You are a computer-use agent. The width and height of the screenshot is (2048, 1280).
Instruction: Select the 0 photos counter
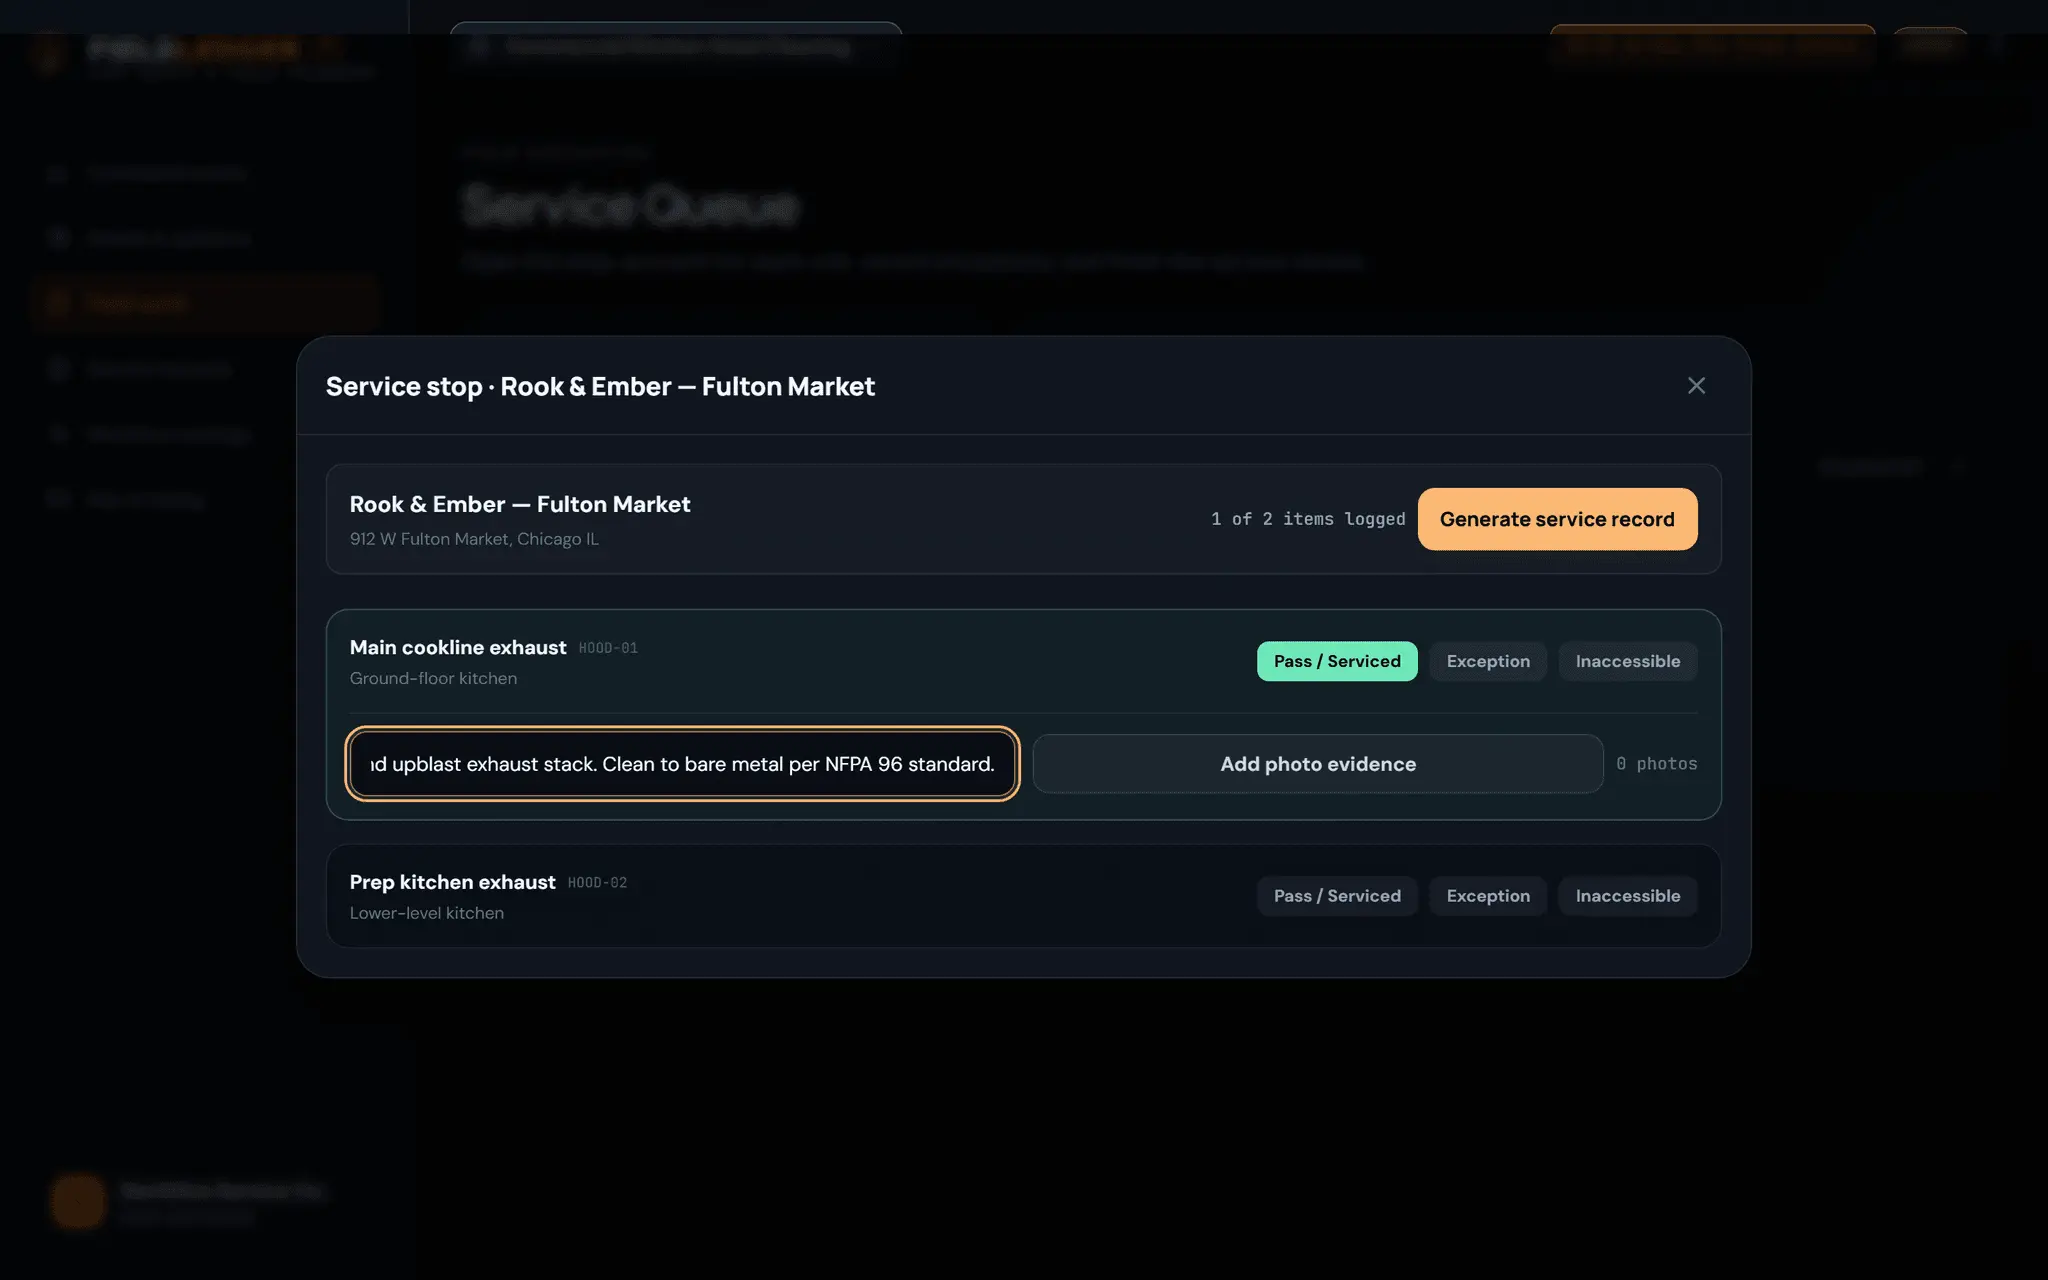pos(1657,764)
